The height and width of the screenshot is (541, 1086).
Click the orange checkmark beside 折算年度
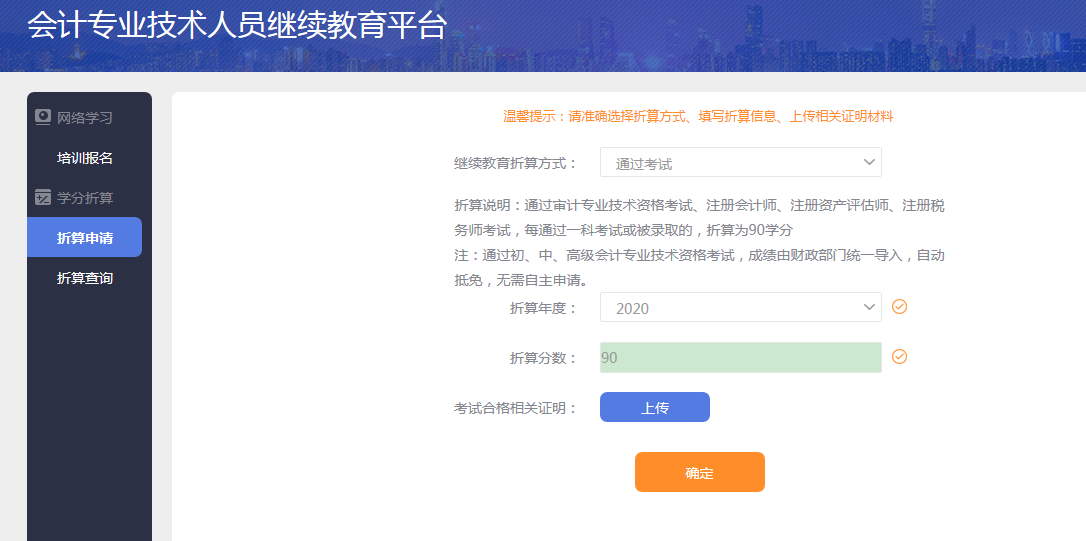899,307
